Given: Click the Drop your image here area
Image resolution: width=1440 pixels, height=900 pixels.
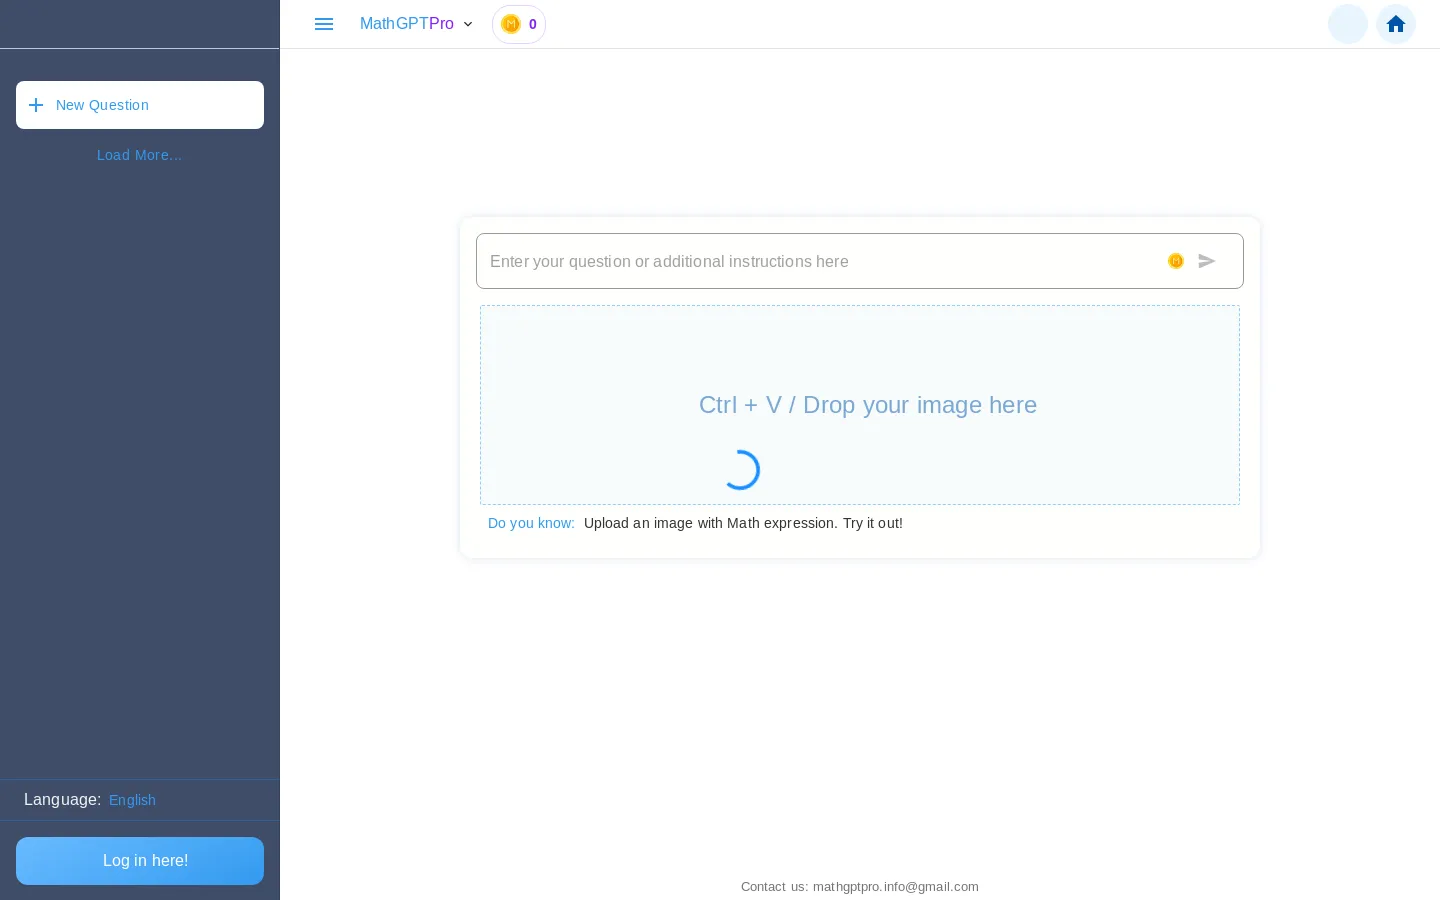Looking at the screenshot, I should click(x=860, y=405).
